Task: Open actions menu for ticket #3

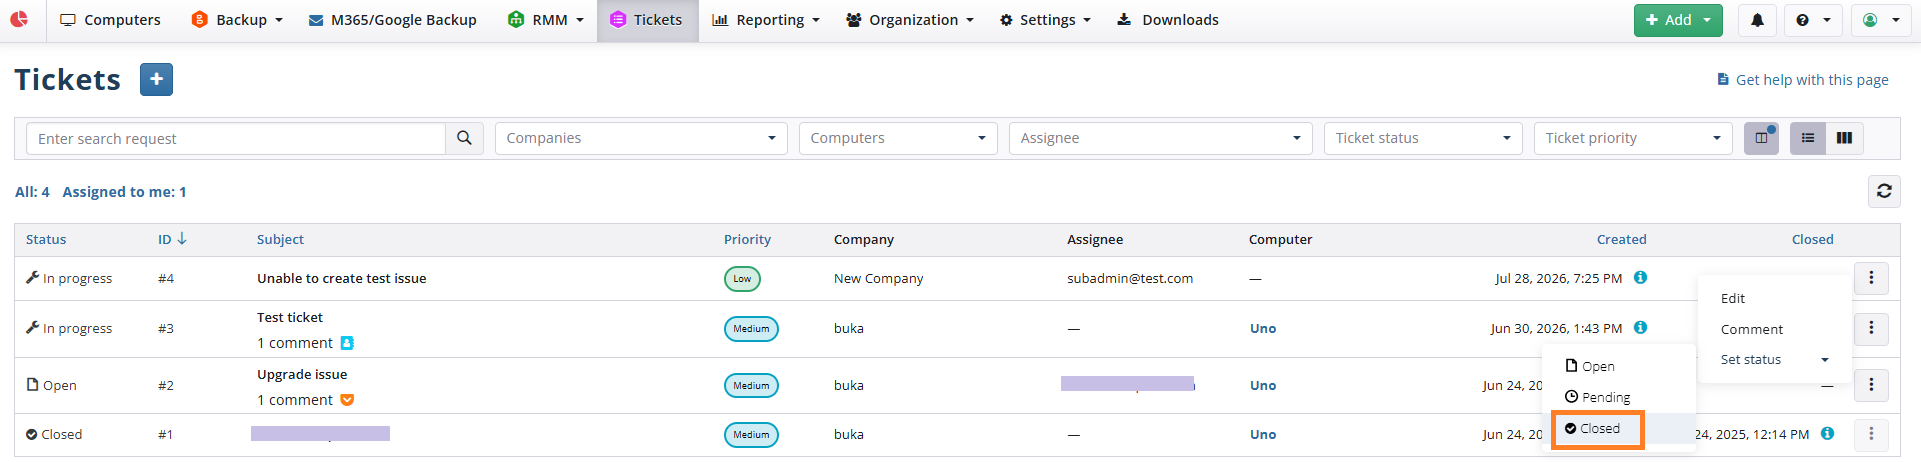Action: pos(1871,329)
